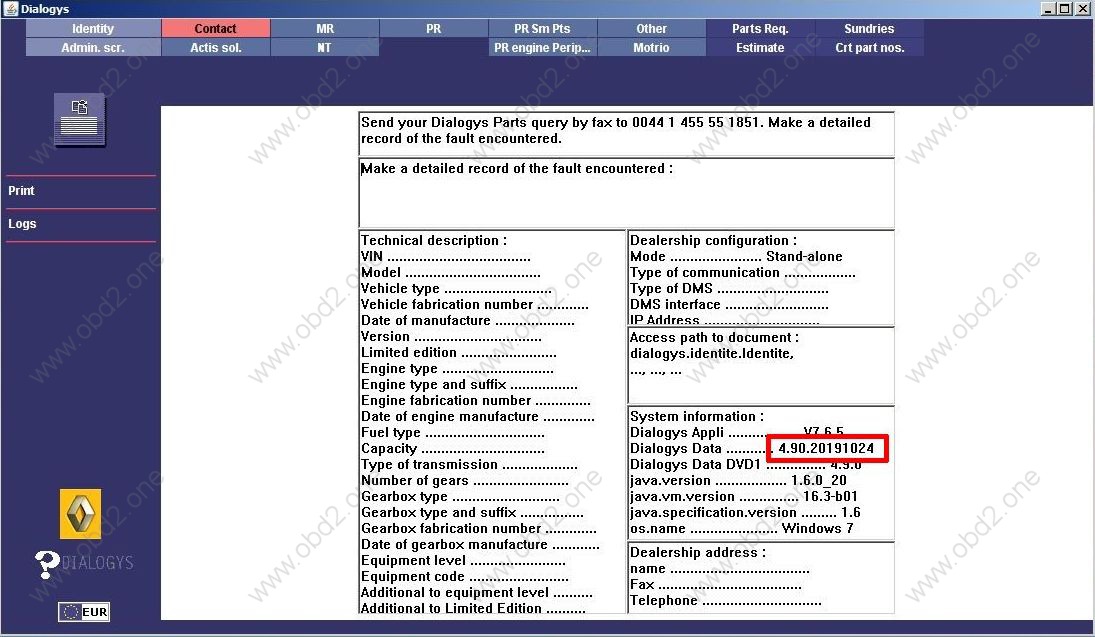This screenshot has width=1095, height=637.
Task: Open the PR Sm Pts tab
Action: (542, 29)
